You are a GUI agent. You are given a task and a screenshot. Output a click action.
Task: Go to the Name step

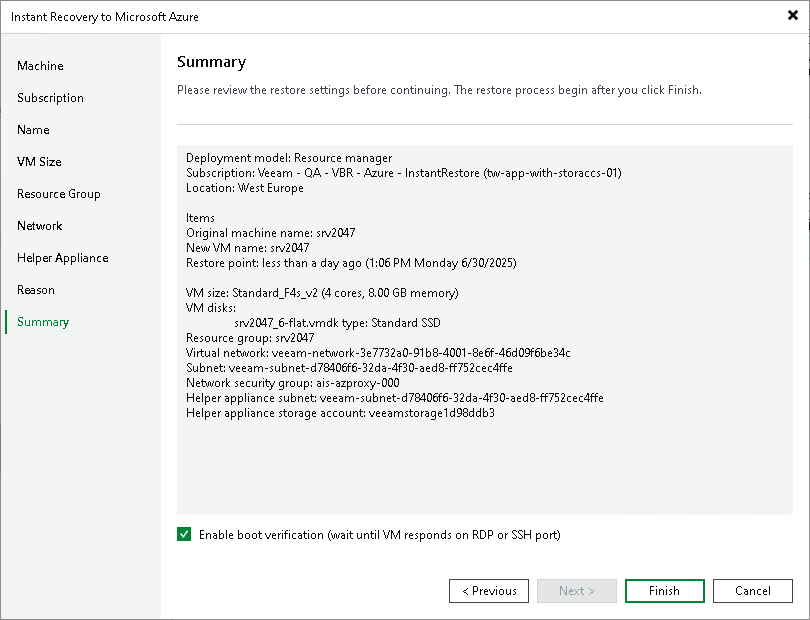coord(33,129)
